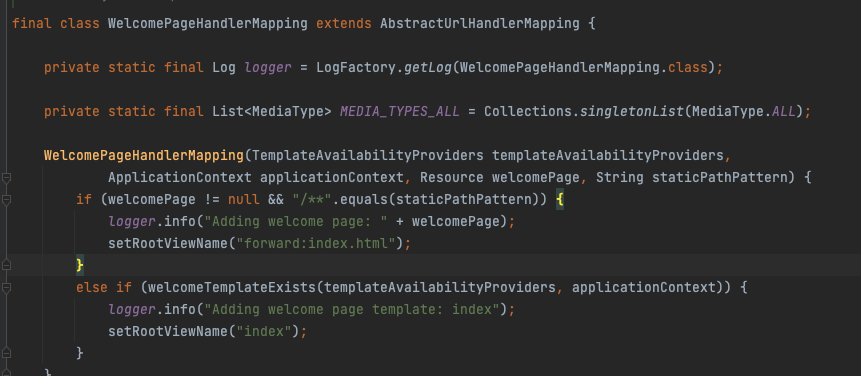Image resolution: width=861 pixels, height=376 pixels.
Task: Click the yellow 'WelcomePageHandlerMapping' constructor name
Action: coord(144,155)
